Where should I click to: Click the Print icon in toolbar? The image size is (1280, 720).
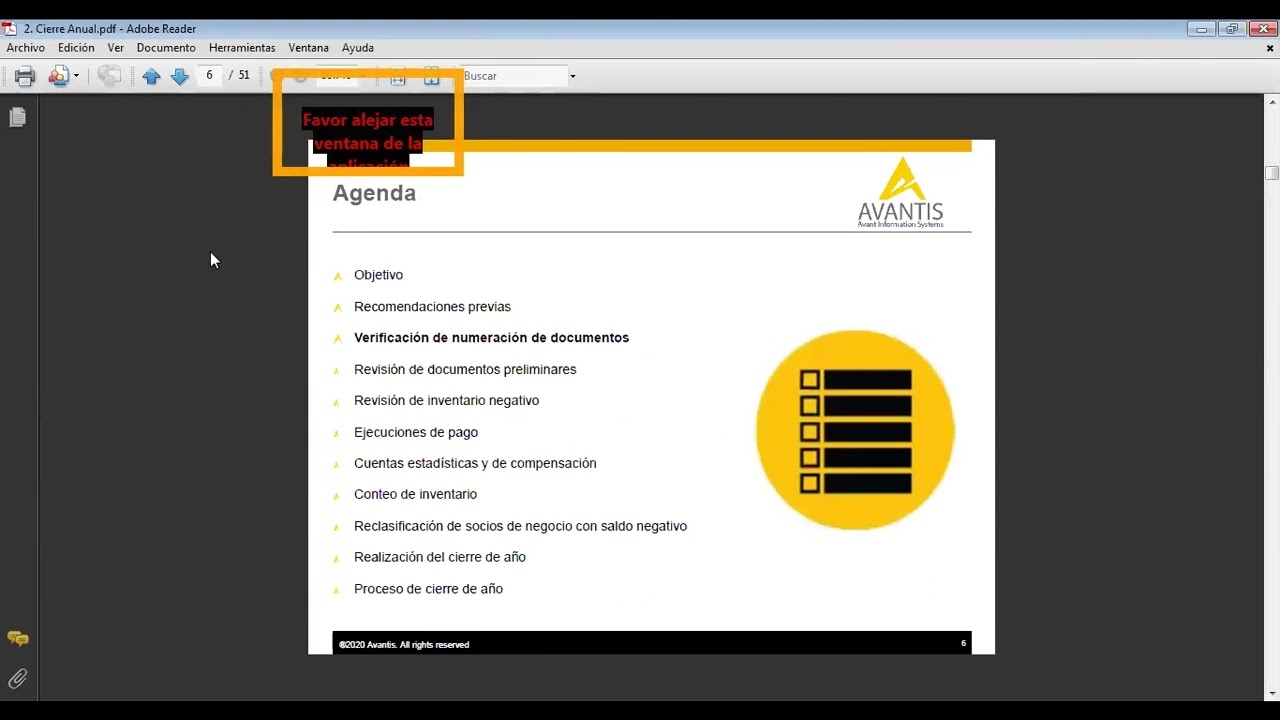(x=25, y=76)
